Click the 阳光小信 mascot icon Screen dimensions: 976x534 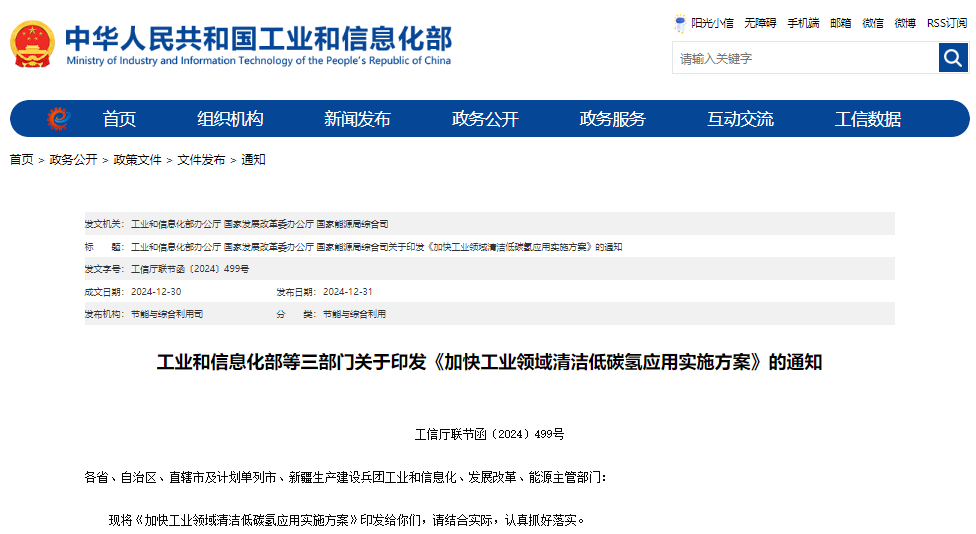[x=681, y=23]
